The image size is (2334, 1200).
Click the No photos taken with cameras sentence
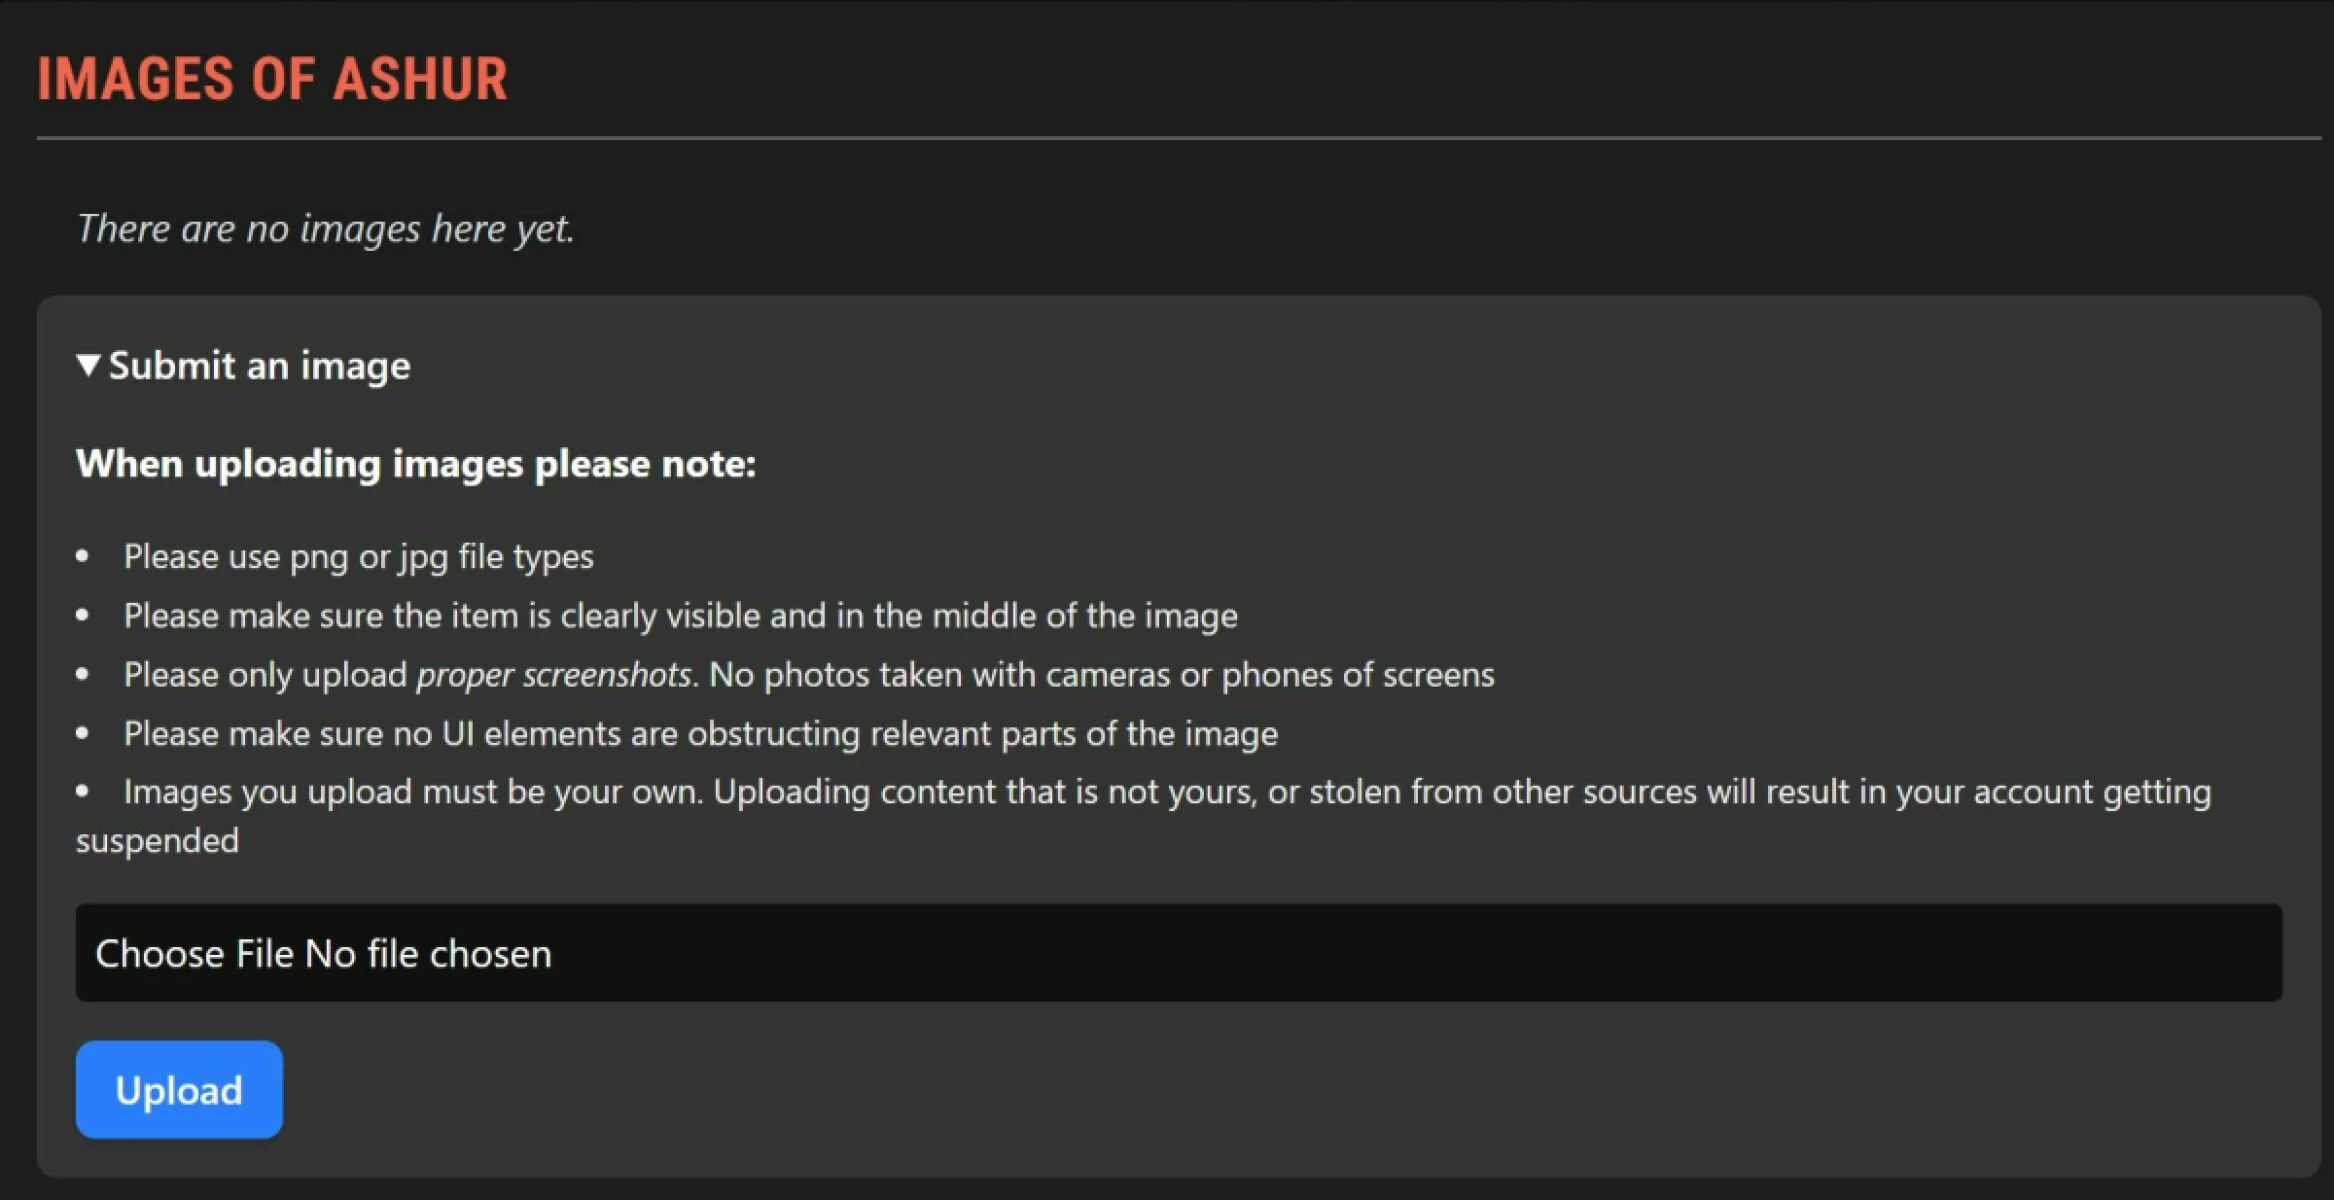coord(1102,674)
